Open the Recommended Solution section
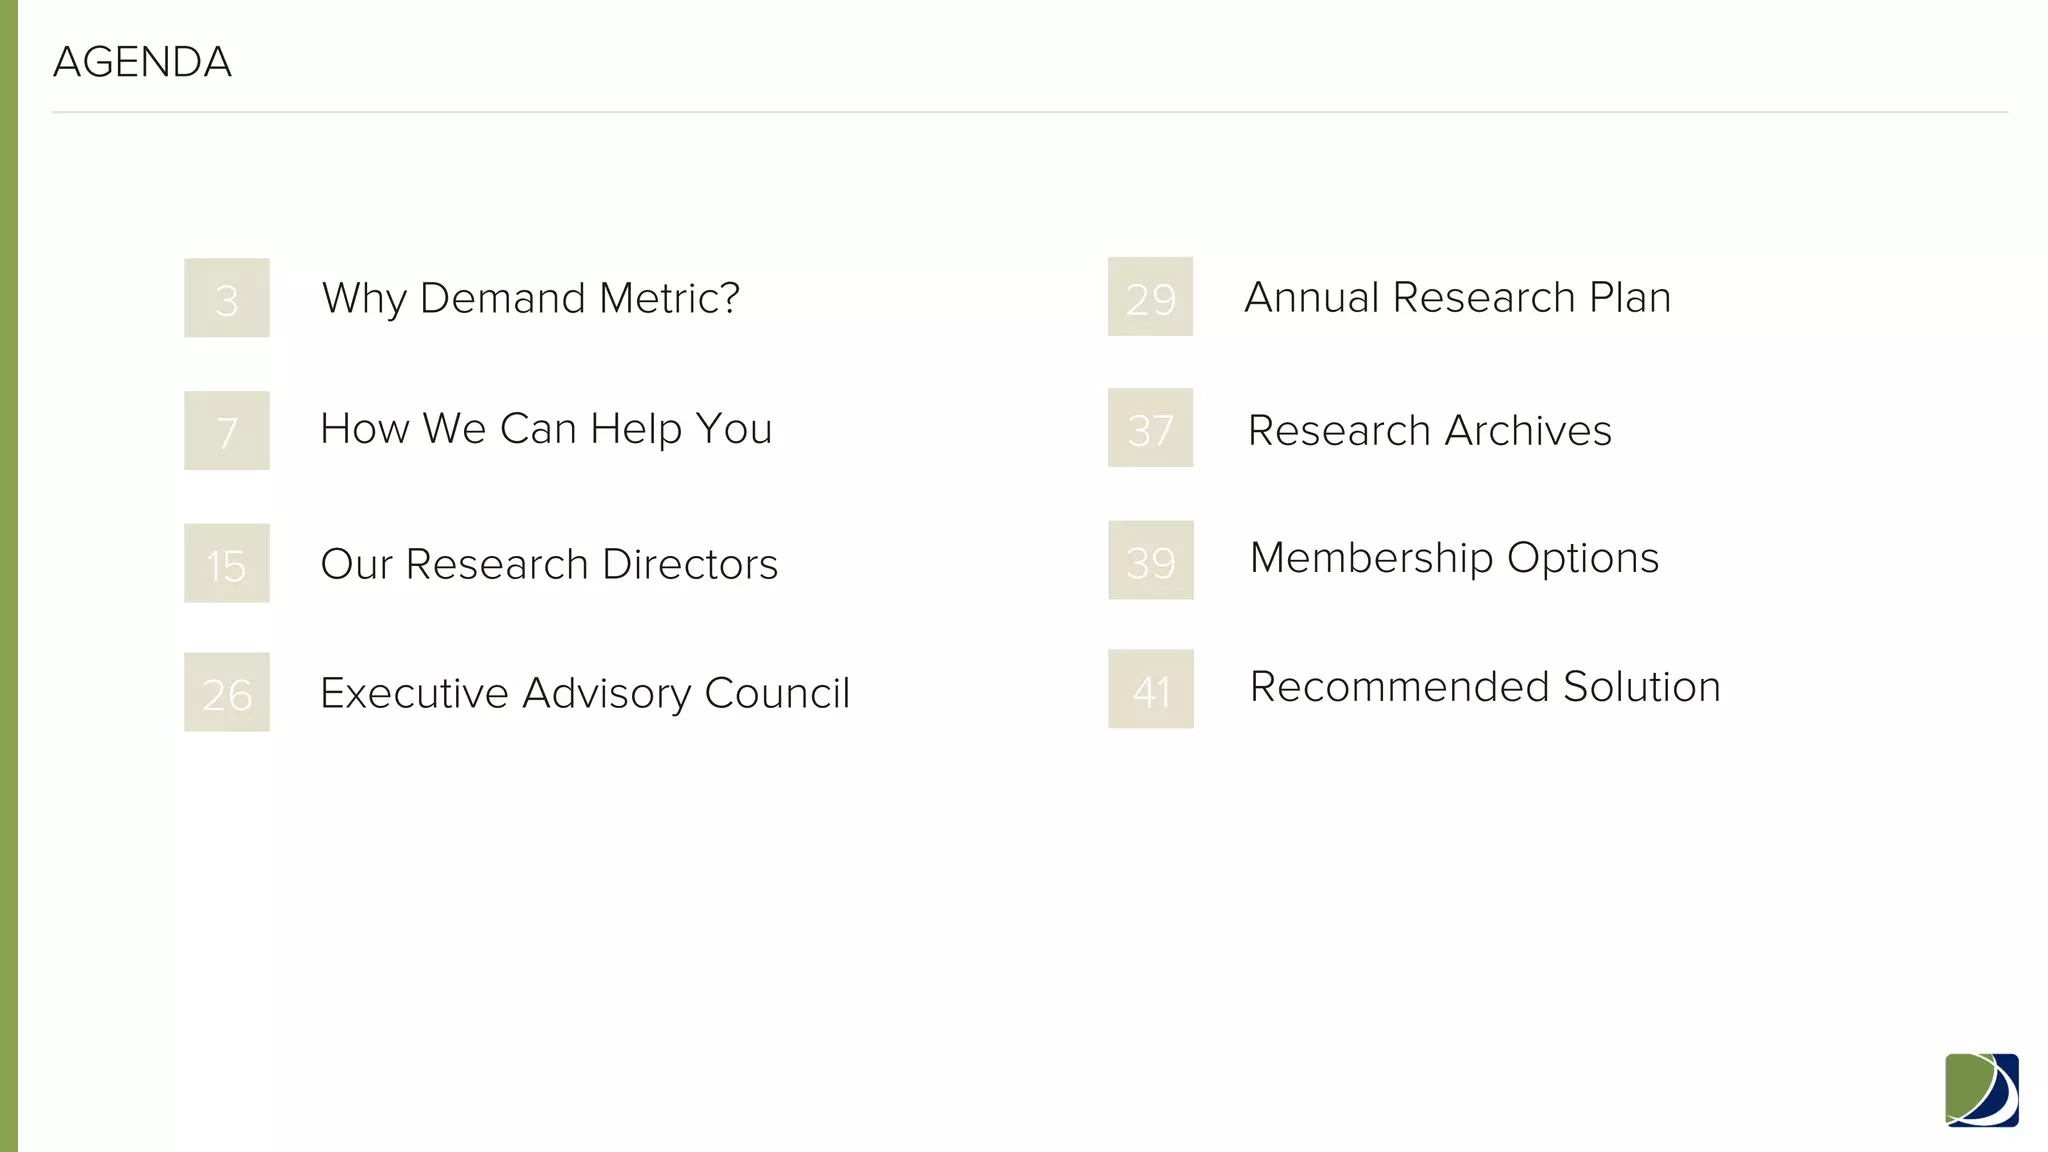 pos(1485,687)
